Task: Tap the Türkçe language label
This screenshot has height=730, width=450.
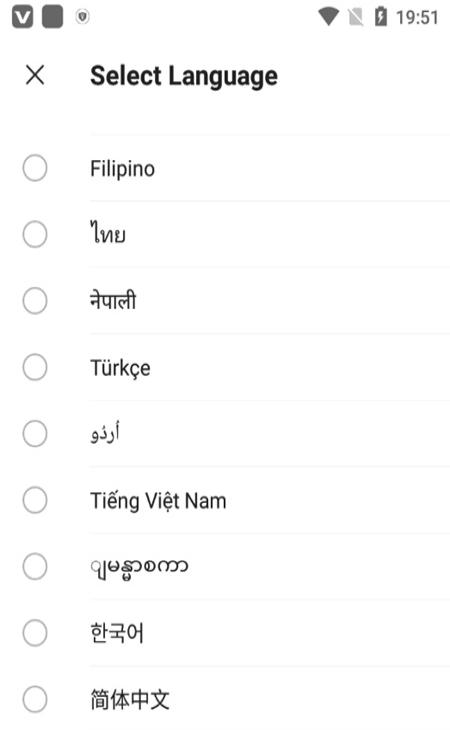Action: (x=120, y=368)
